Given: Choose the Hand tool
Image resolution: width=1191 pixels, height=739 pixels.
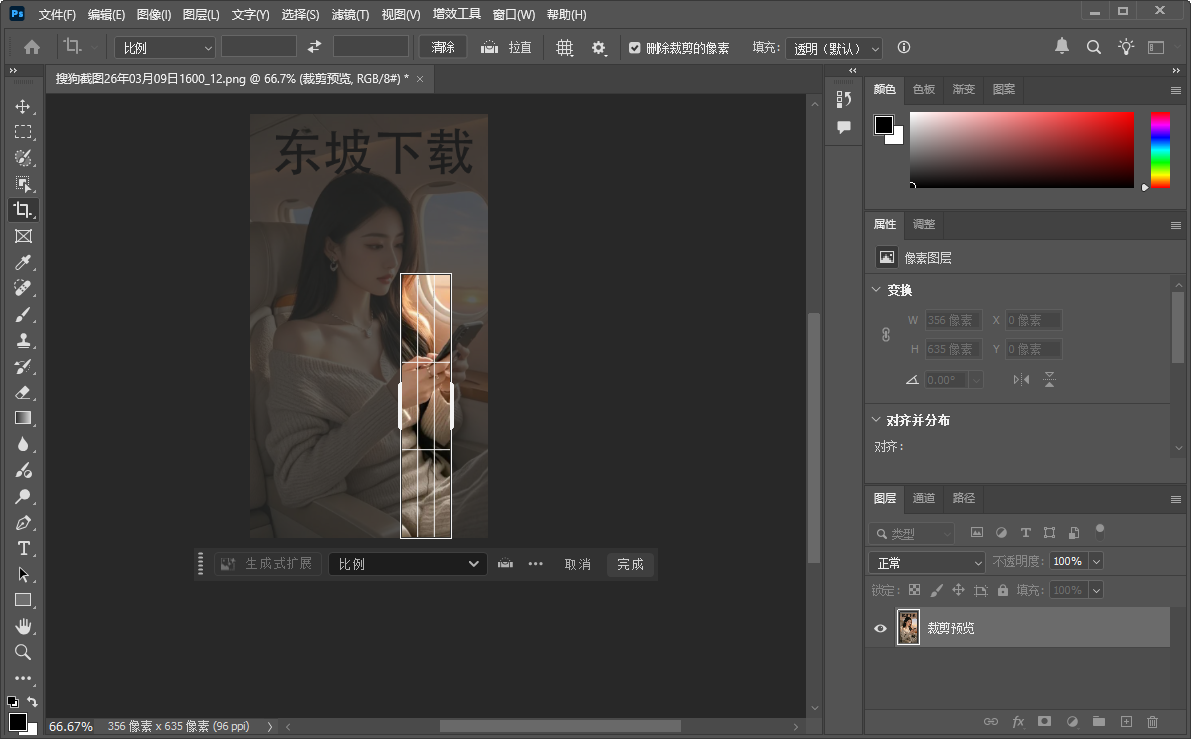Looking at the screenshot, I should pos(24,626).
